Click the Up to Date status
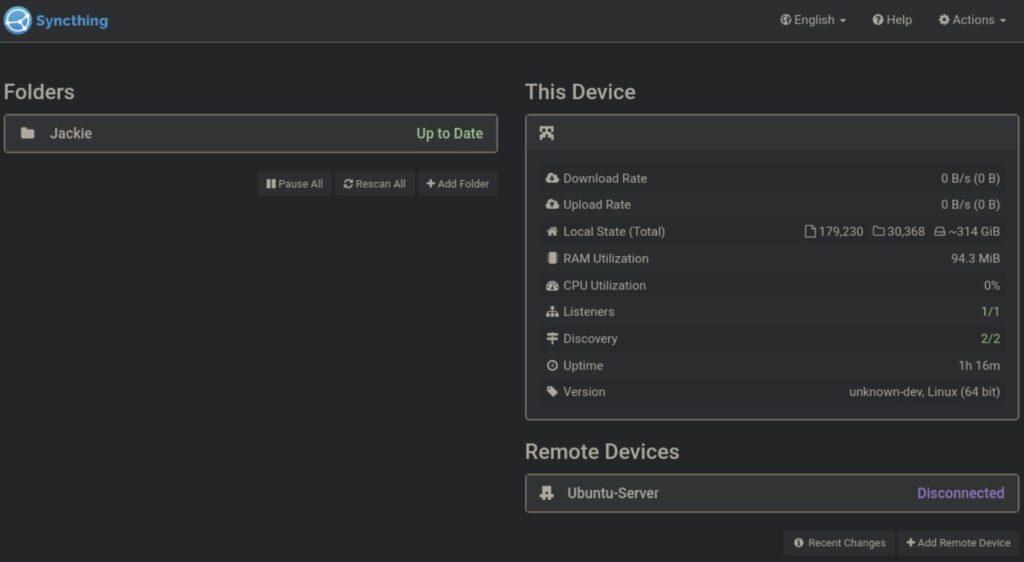Image resolution: width=1024 pixels, height=562 pixels. (449, 134)
